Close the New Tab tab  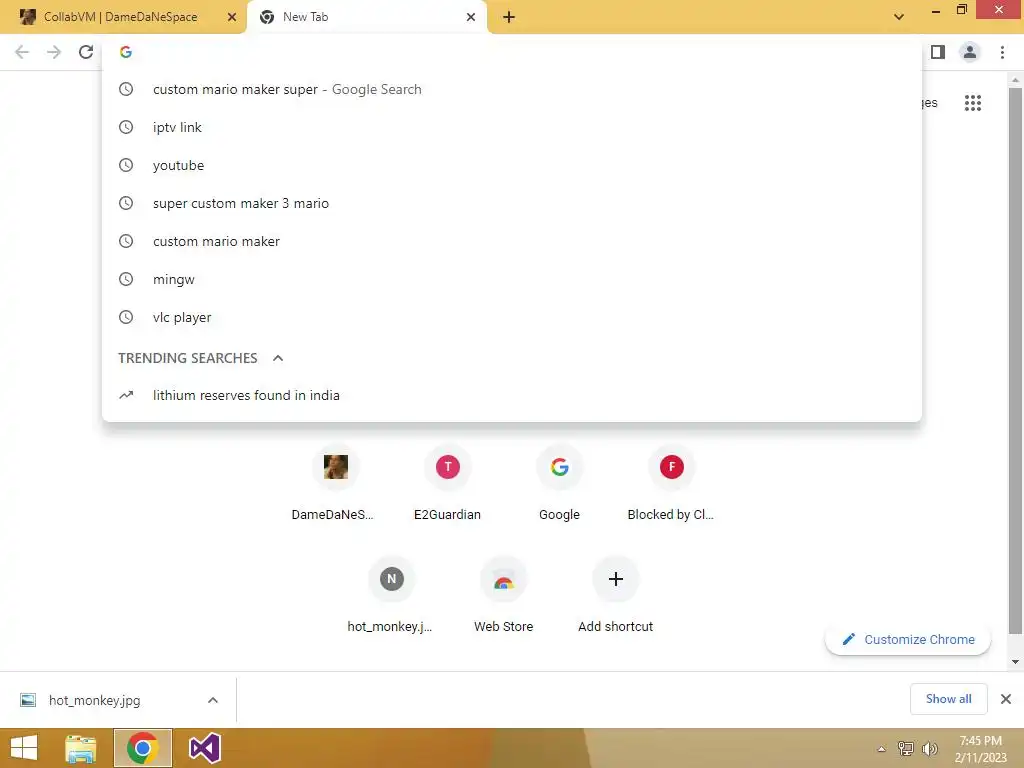point(471,17)
